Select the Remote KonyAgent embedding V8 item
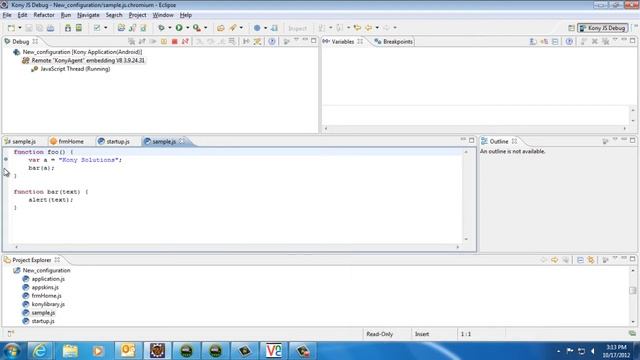The image size is (640, 360). pyautogui.click(x=88, y=60)
